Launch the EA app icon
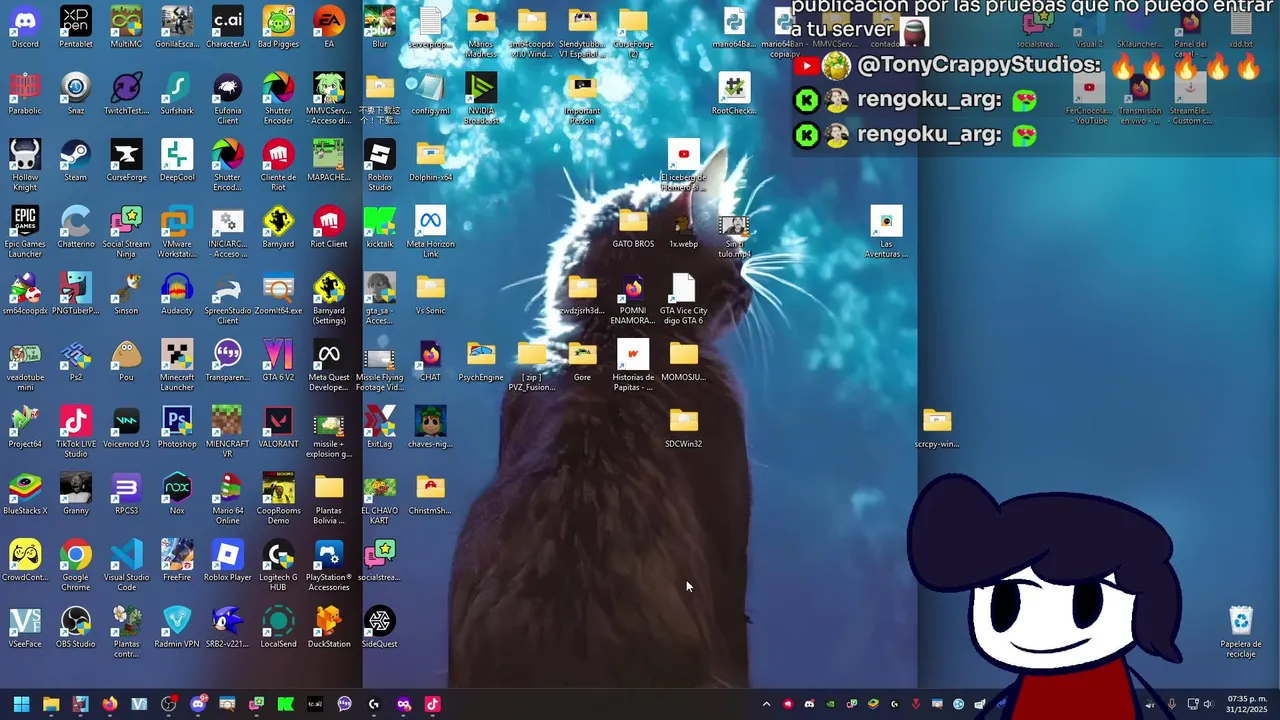The height and width of the screenshot is (720, 1280). pos(329,27)
